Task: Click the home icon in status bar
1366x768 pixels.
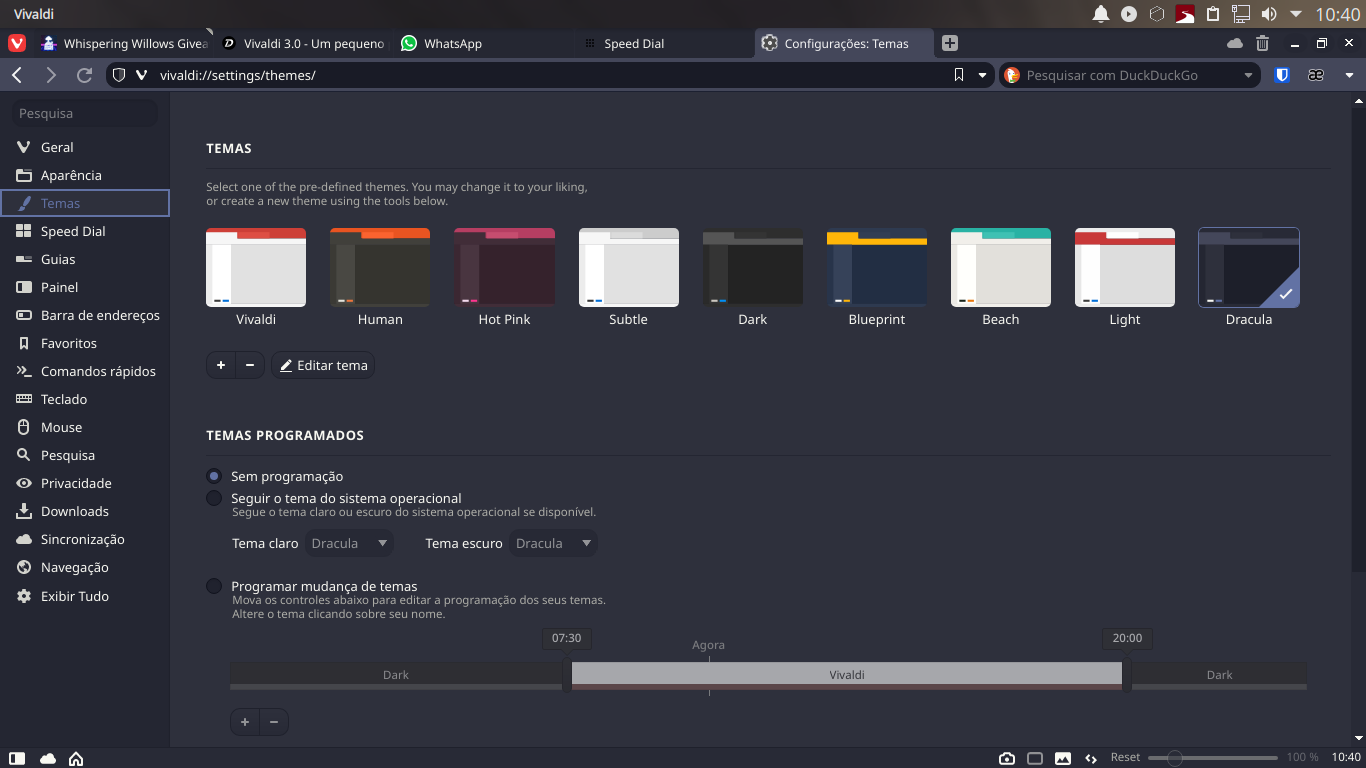Action: tap(75, 758)
